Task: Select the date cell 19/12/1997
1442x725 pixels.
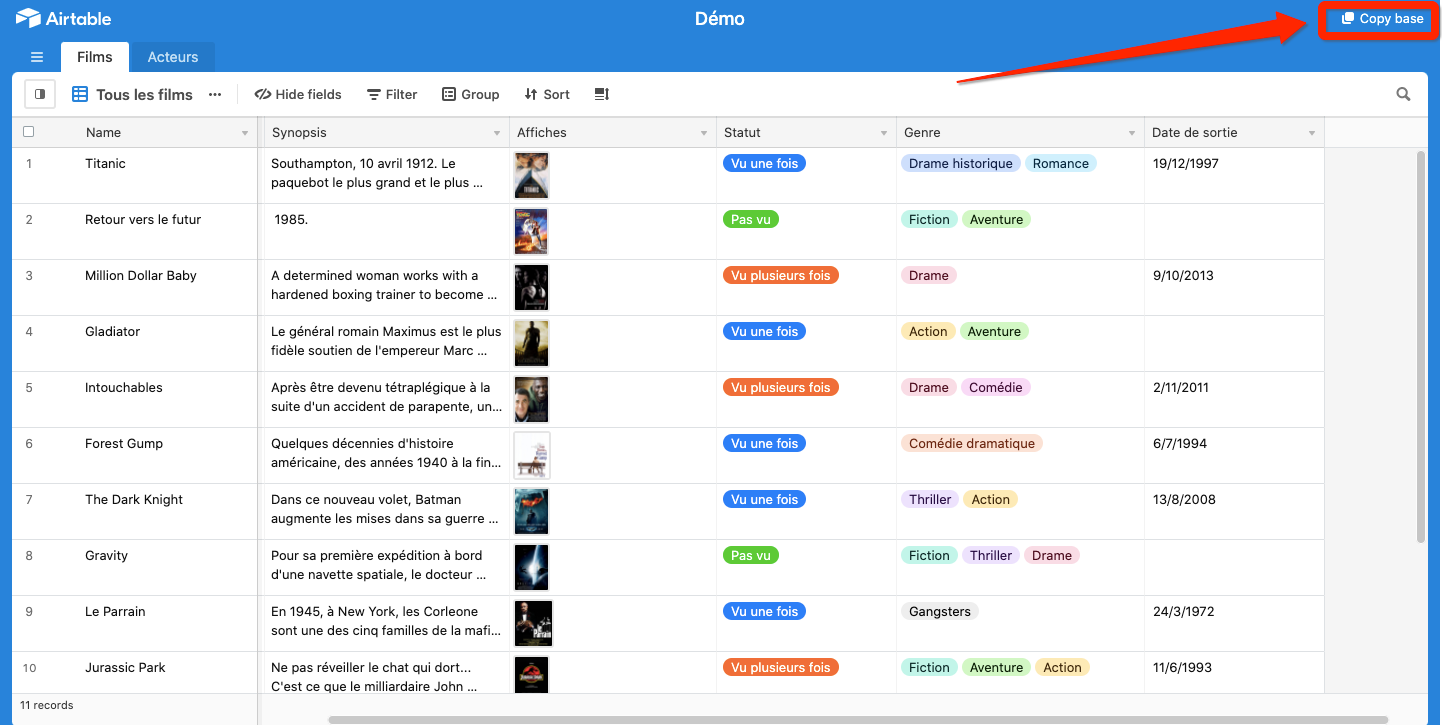Action: click(x=1234, y=176)
